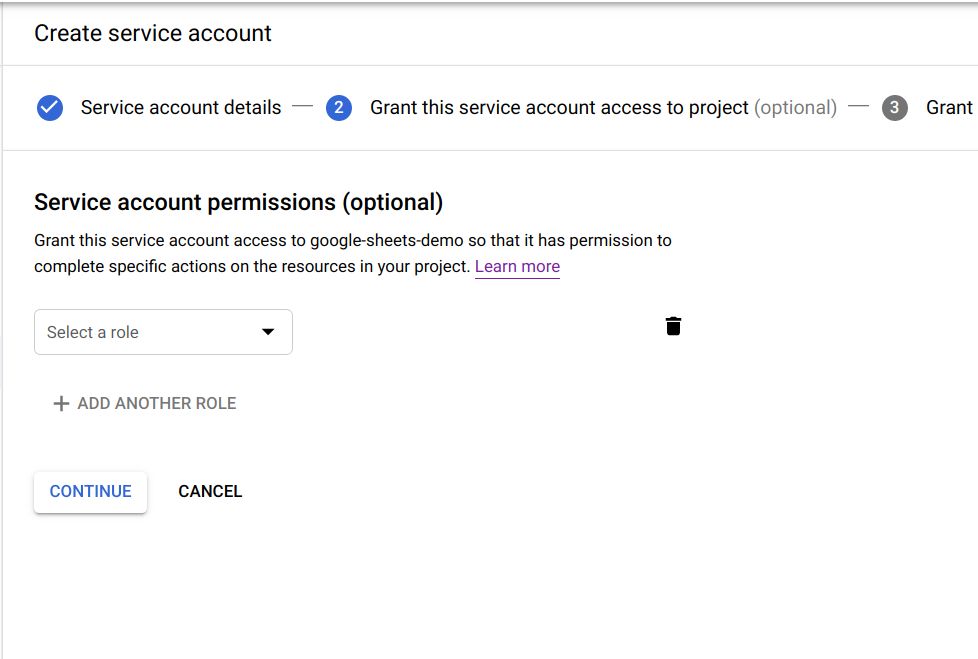
Task: Click the step 2 number circle
Action: click(x=339, y=108)
